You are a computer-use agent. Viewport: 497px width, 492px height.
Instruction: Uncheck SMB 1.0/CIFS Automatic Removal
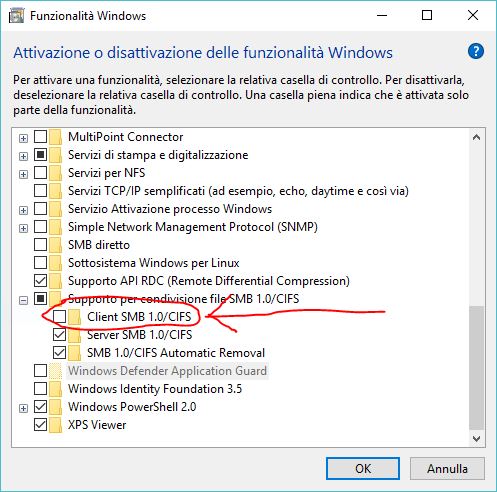tap(60, 353)
